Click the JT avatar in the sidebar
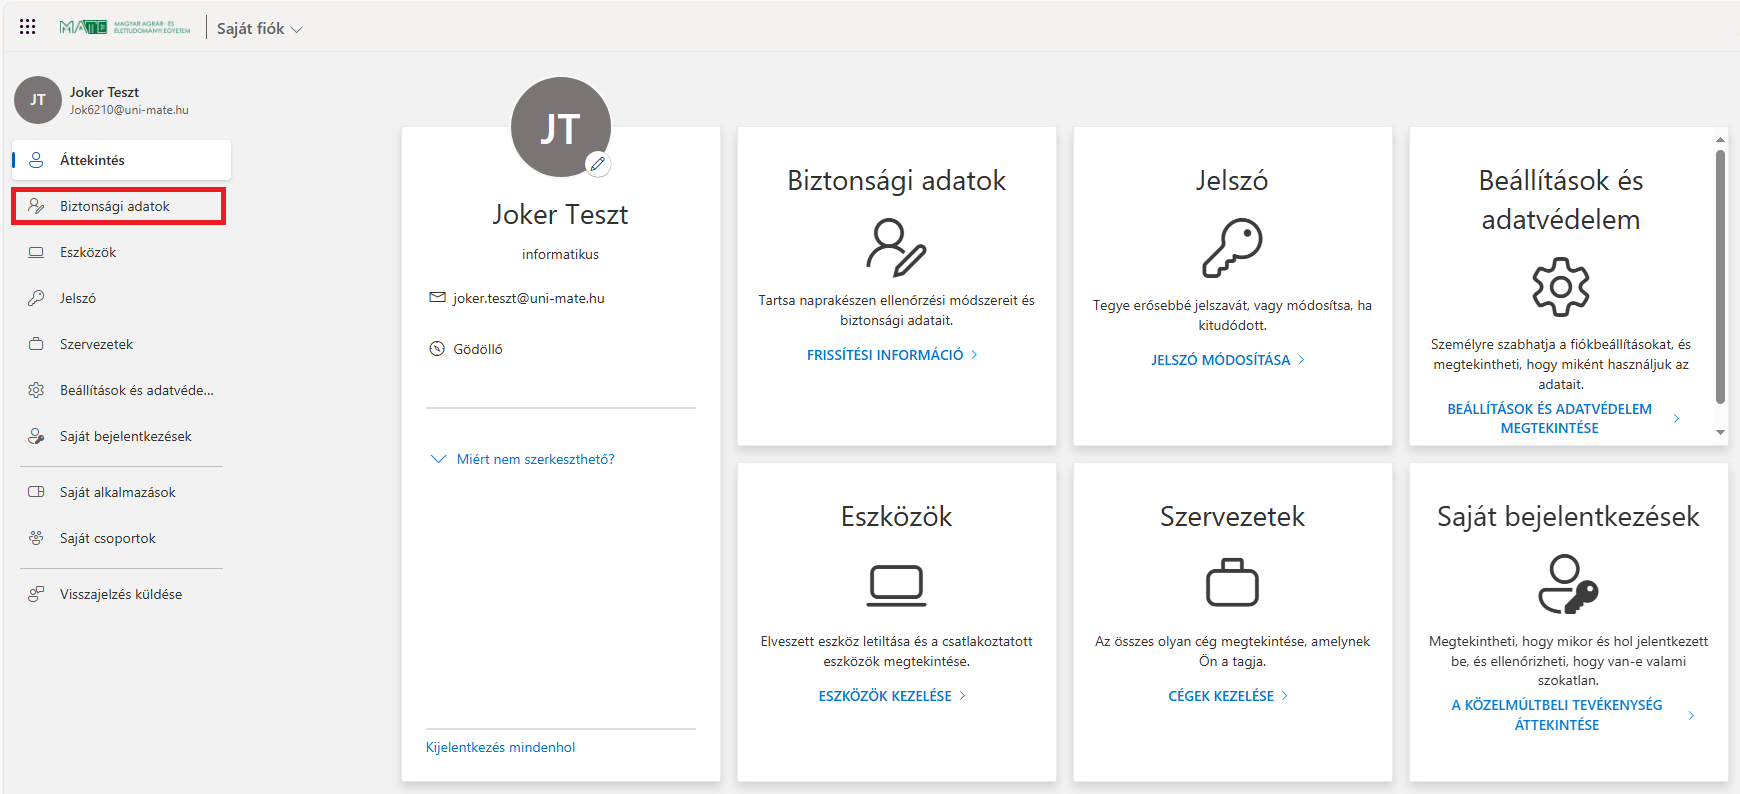 coord(38,100)
